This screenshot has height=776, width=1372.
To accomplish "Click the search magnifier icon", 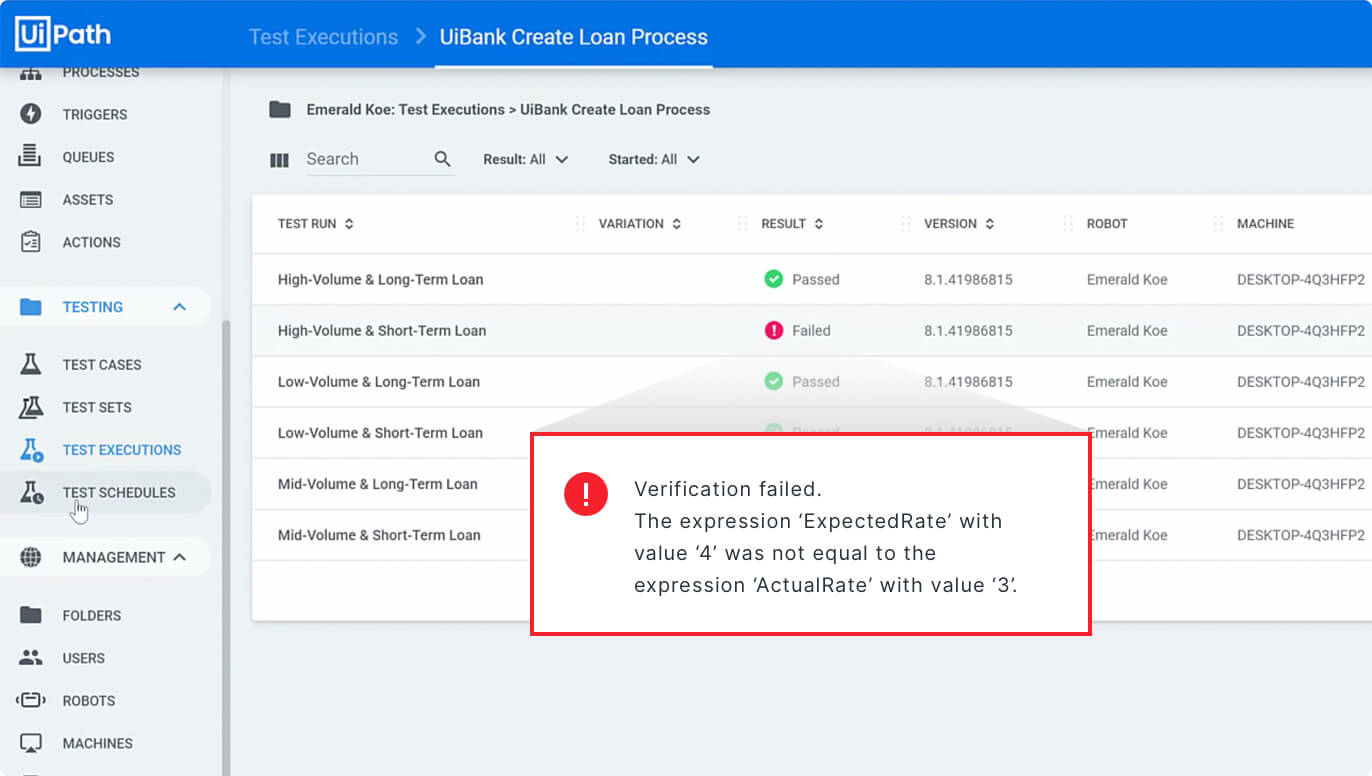I will (x=443, y=159).
